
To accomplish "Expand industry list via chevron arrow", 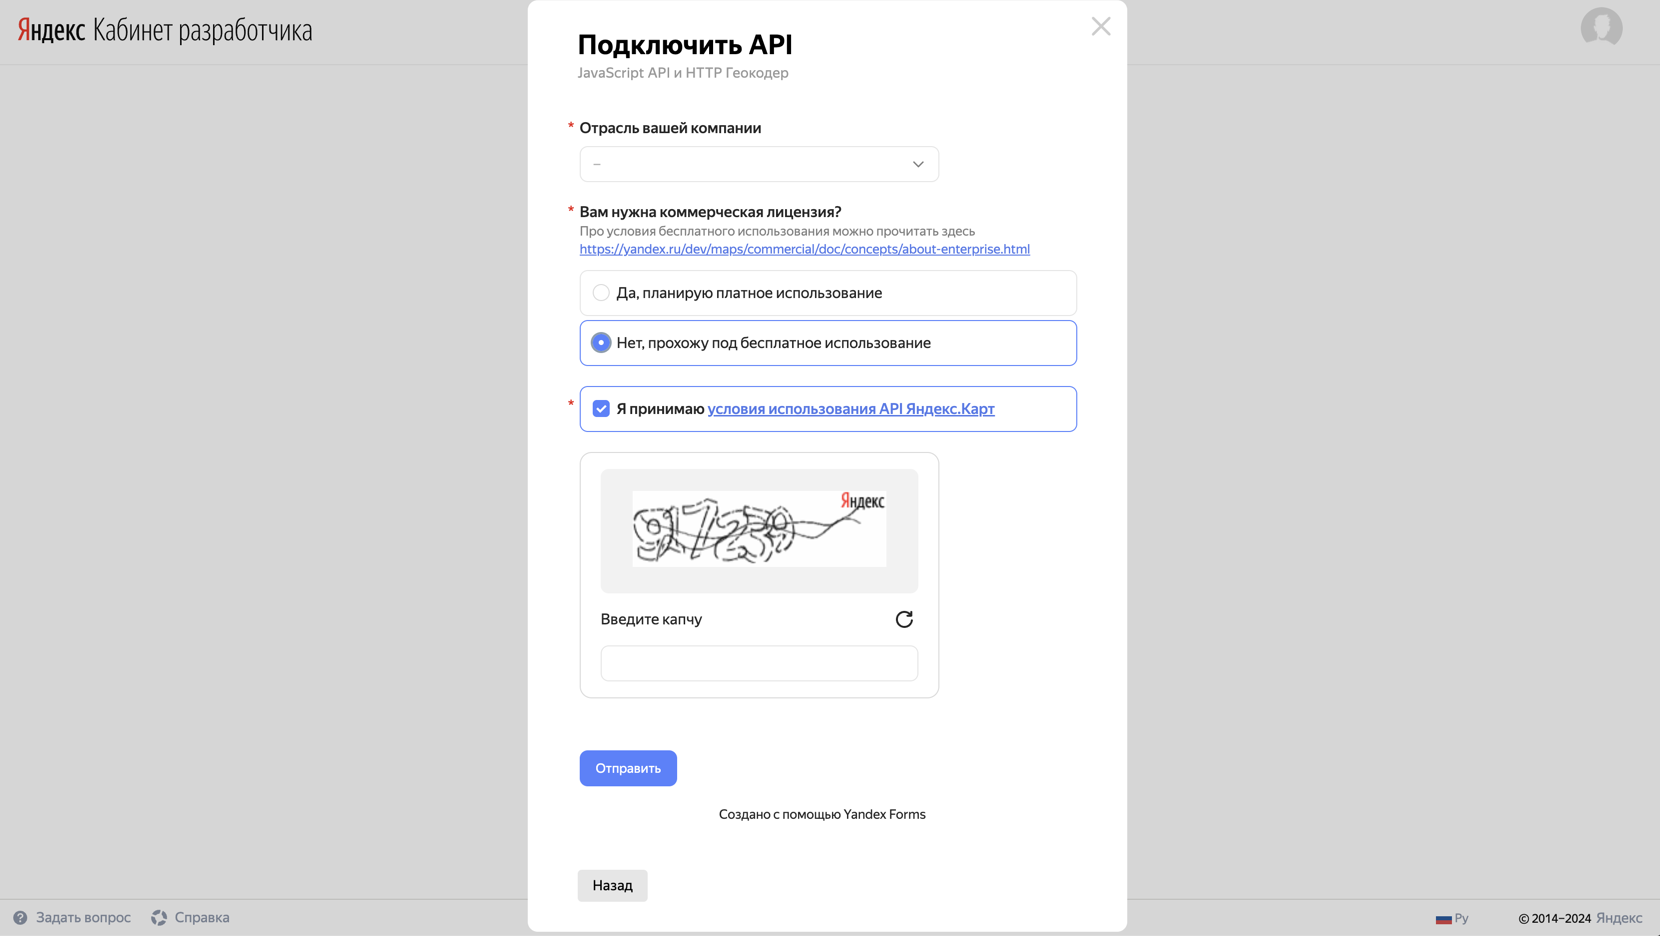I will click(x=918, y=164).
